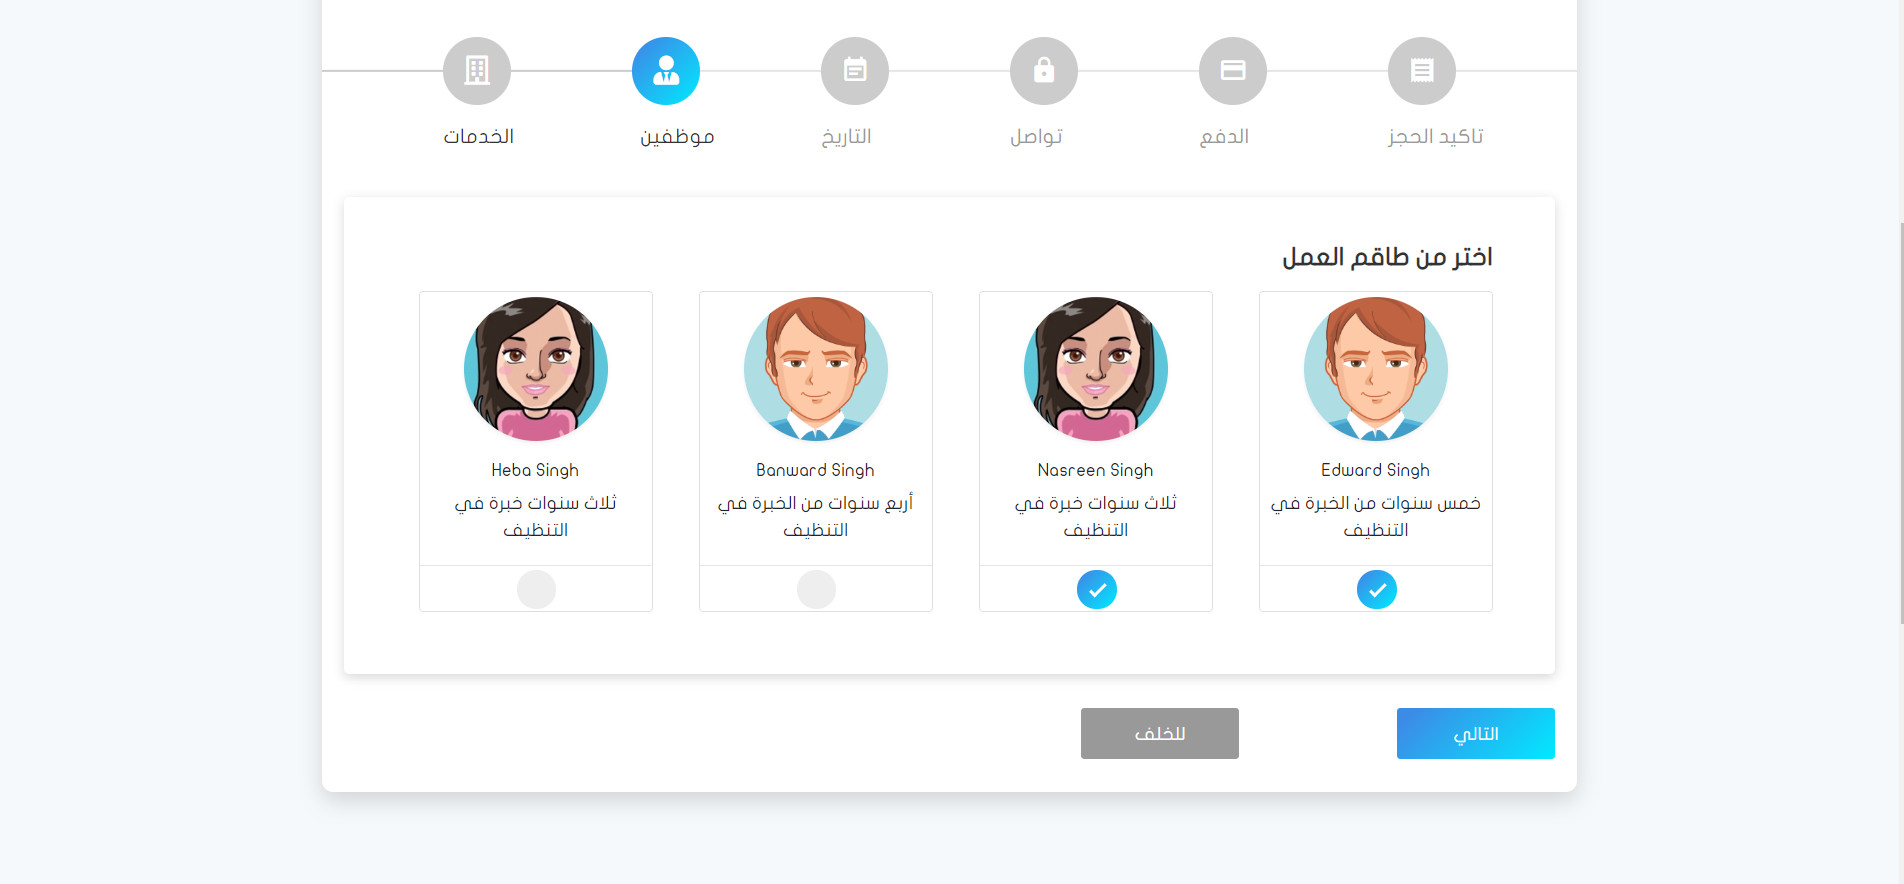Open the التاريخ step label
This screenshot has height=884, width=1904.
pyautogui.click(x=847, y=136)
